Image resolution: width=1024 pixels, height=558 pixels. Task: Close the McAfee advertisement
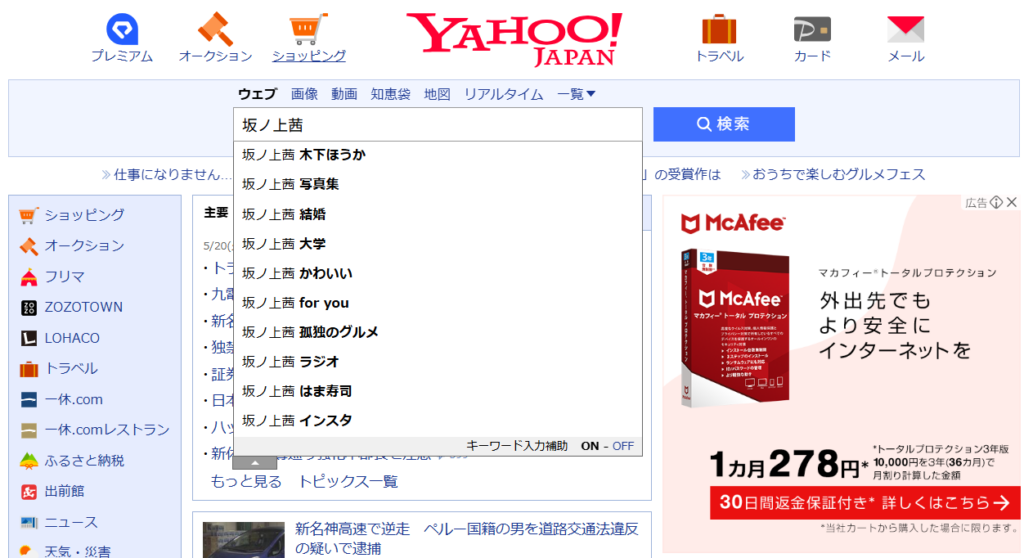[1012, 203]
